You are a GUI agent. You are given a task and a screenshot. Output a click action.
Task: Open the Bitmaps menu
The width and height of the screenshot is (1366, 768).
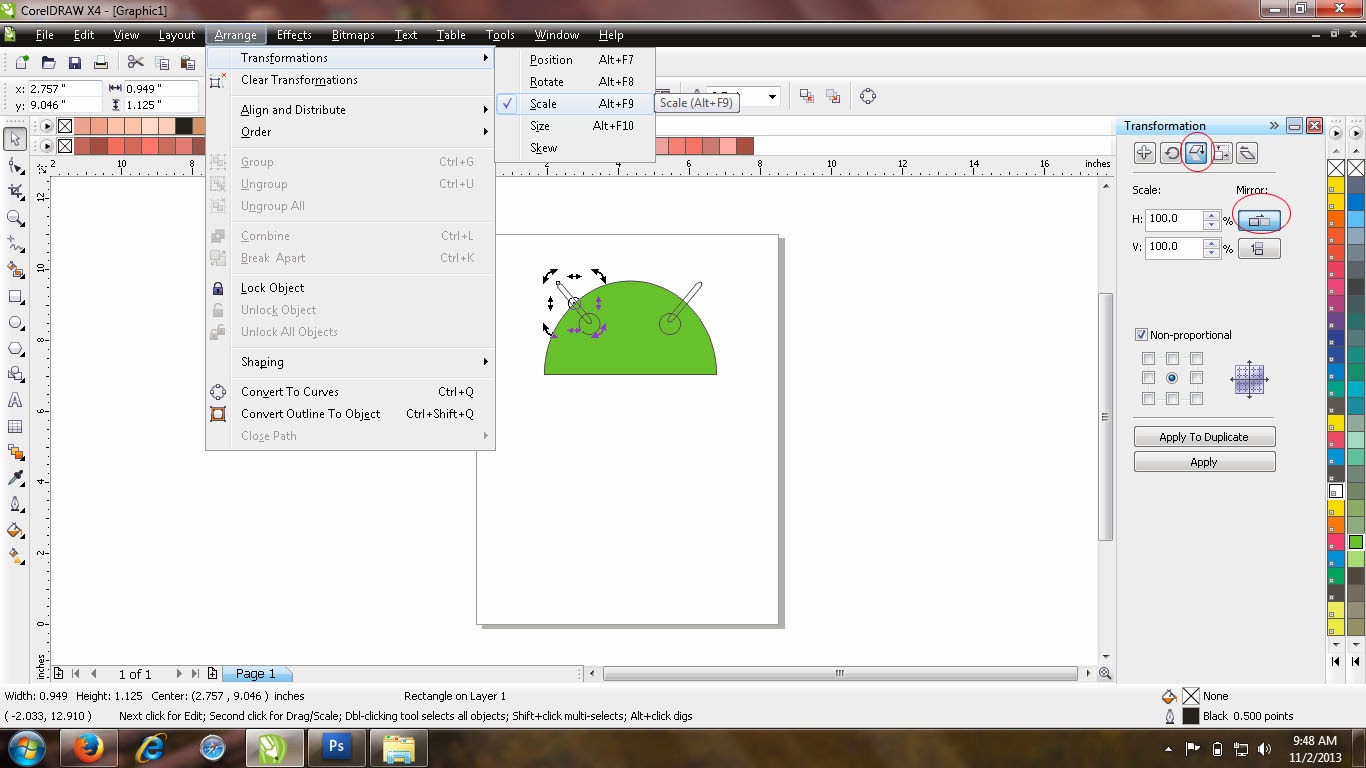pos(352,35)
